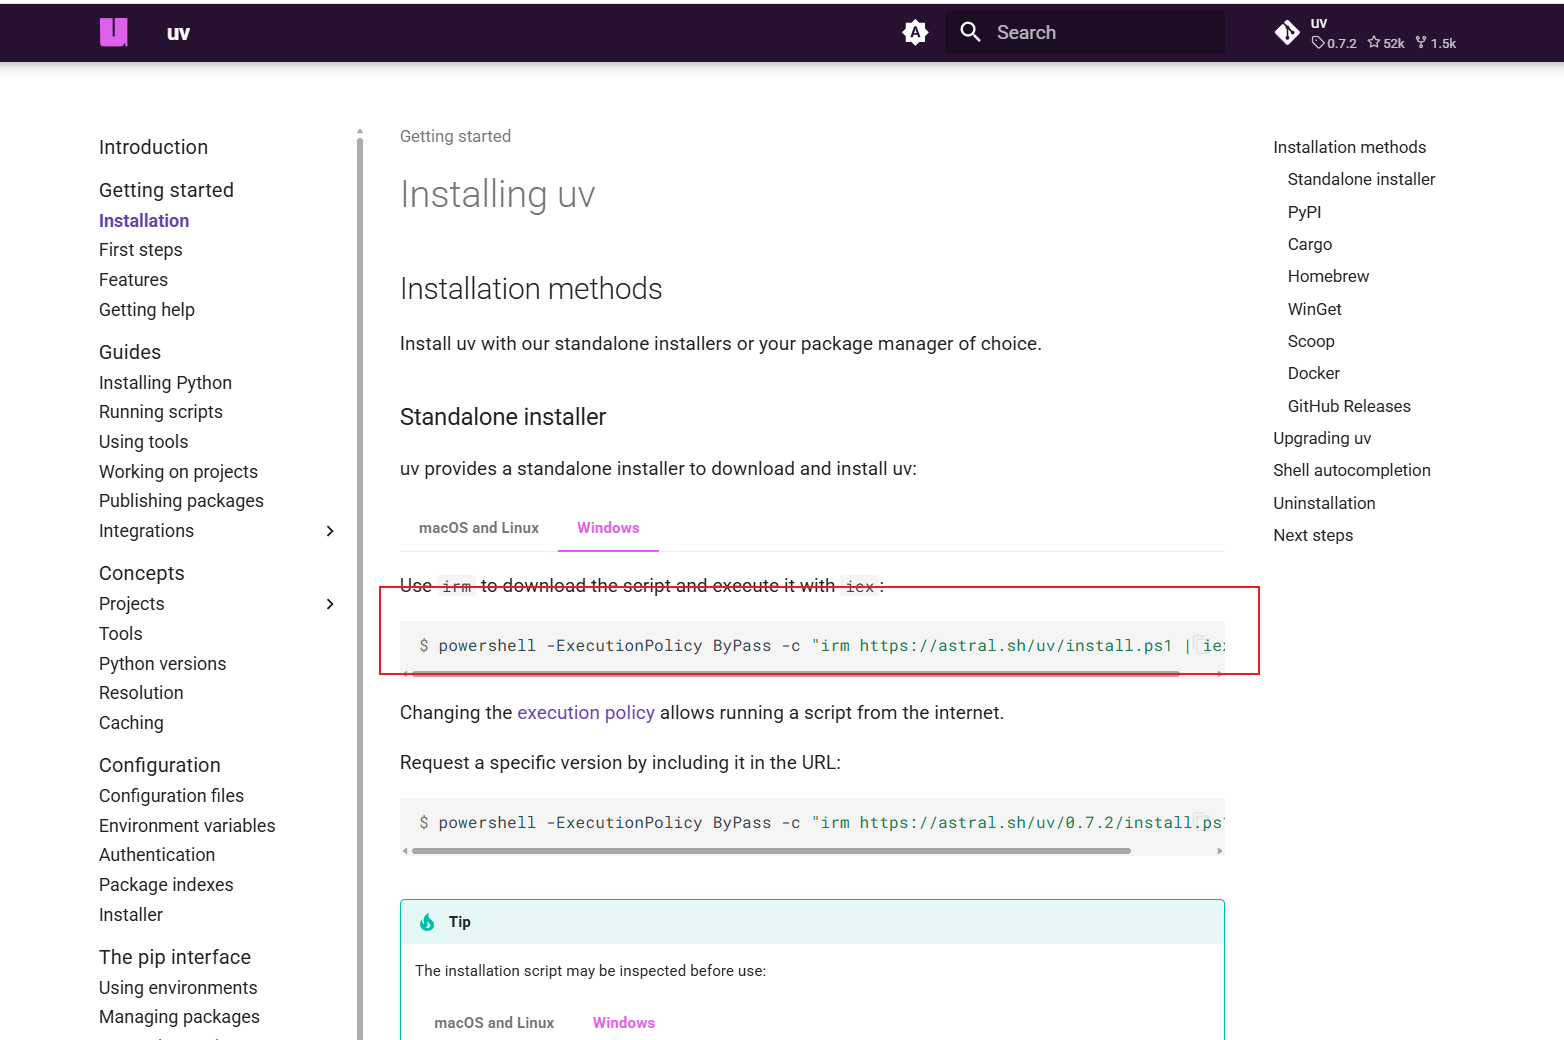Copy the install.ps1 PowerShell command
The width and height of the screenshot is (1564, 1040).
pos(1201,645)
